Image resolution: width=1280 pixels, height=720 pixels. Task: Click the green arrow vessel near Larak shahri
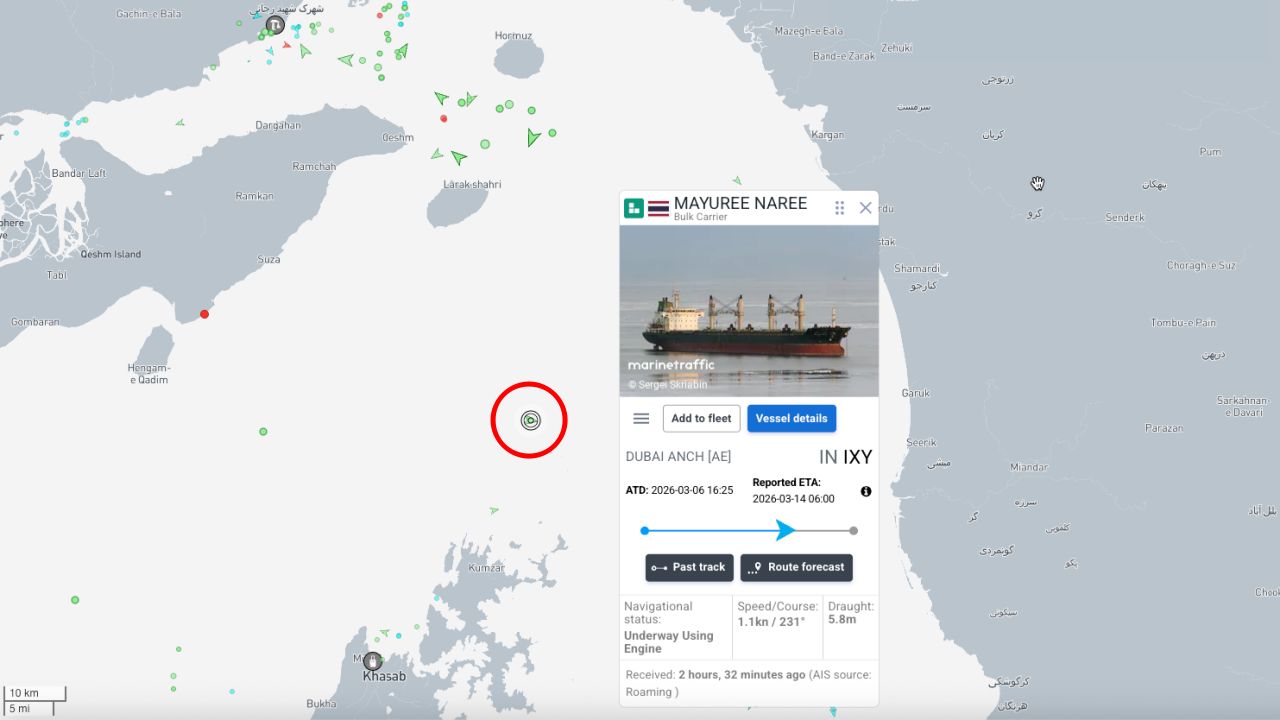pos(458,157)
